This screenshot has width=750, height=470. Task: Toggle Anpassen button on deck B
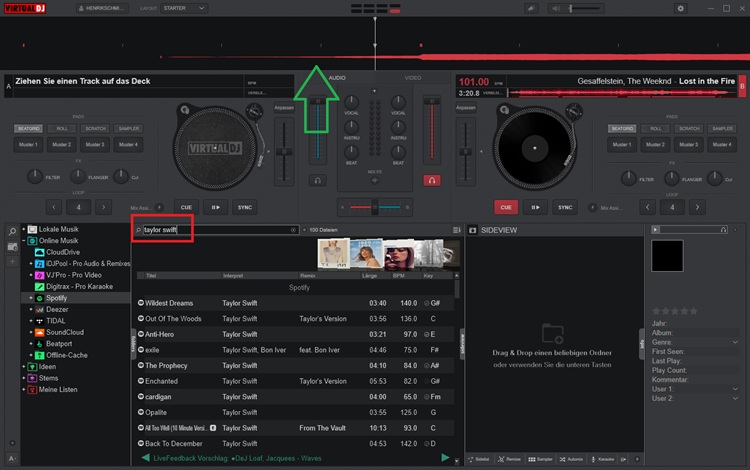465,108
